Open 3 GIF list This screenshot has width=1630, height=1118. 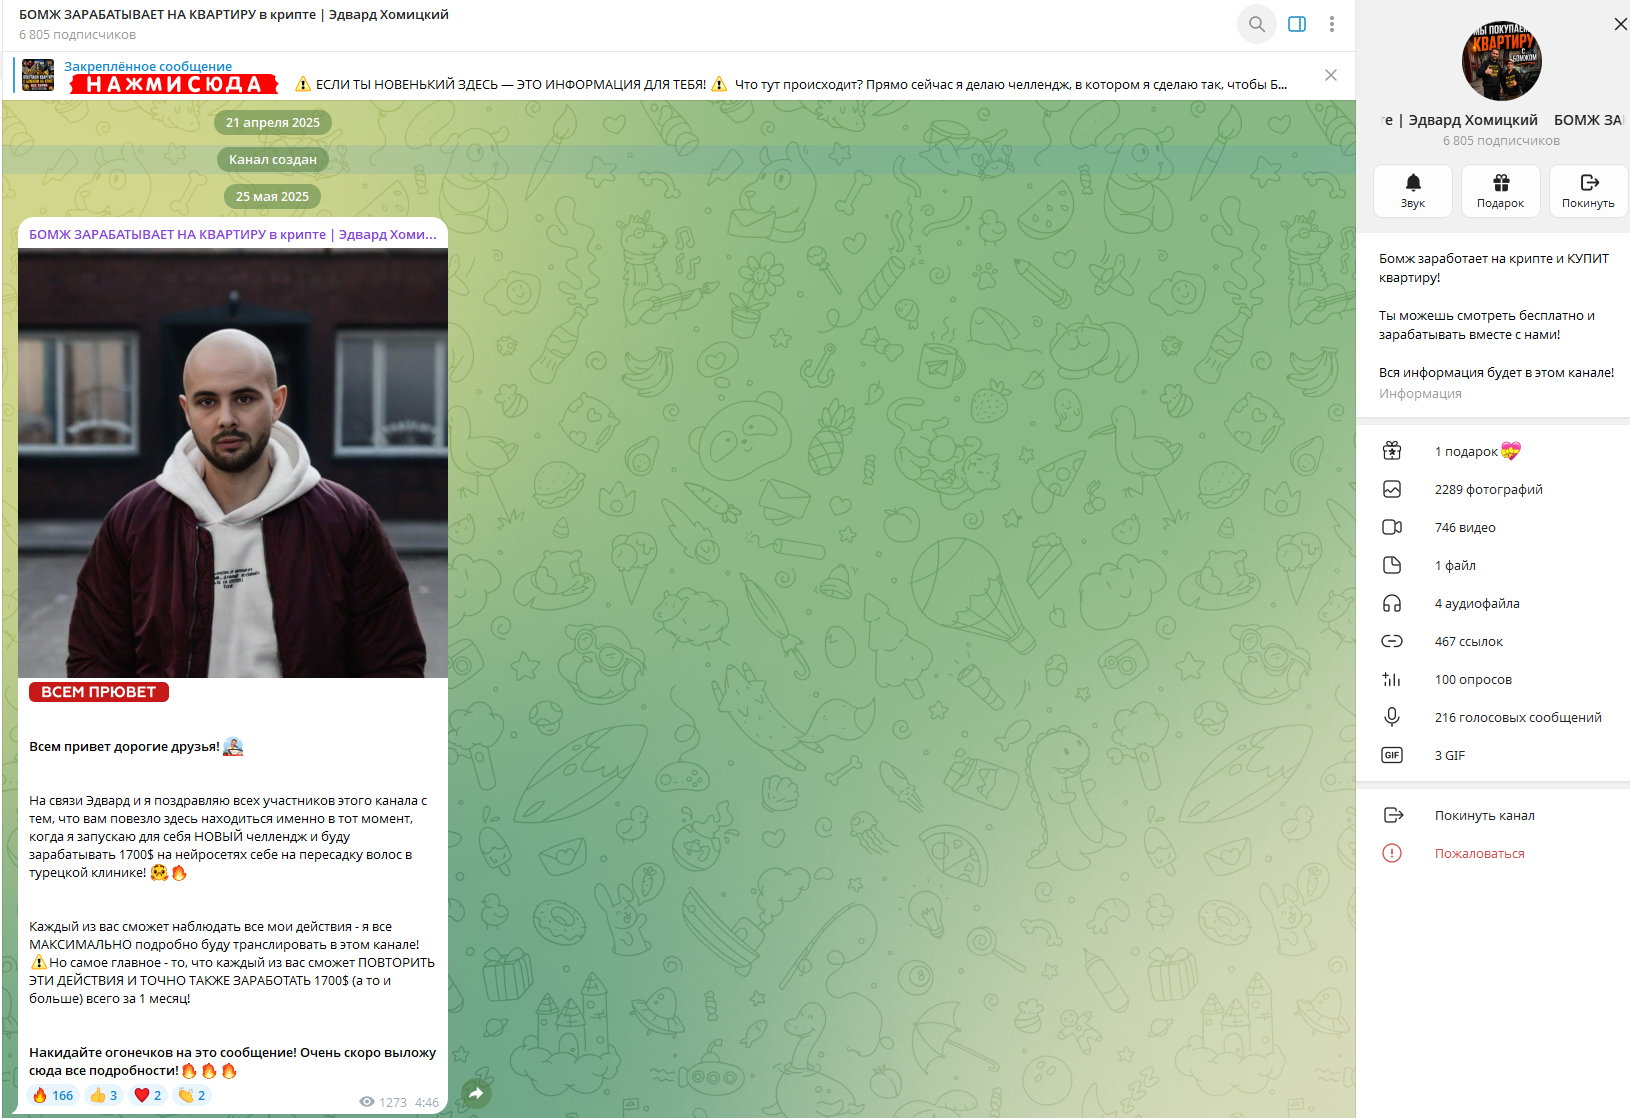pos(1493,755)
